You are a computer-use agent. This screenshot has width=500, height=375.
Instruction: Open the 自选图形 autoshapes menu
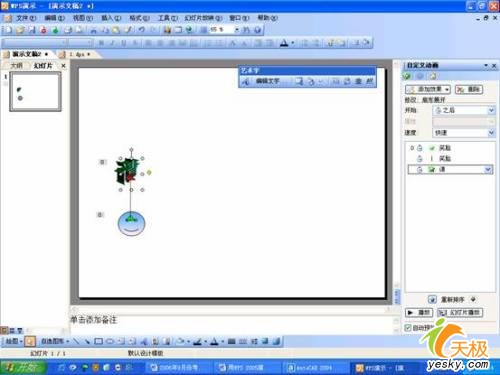coord(55,341)
